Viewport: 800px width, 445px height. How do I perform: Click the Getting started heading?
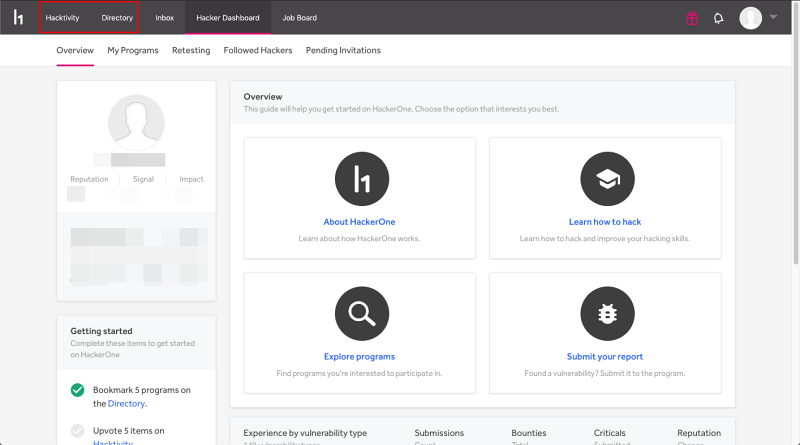pyautogui.click(x=101, y=331)
